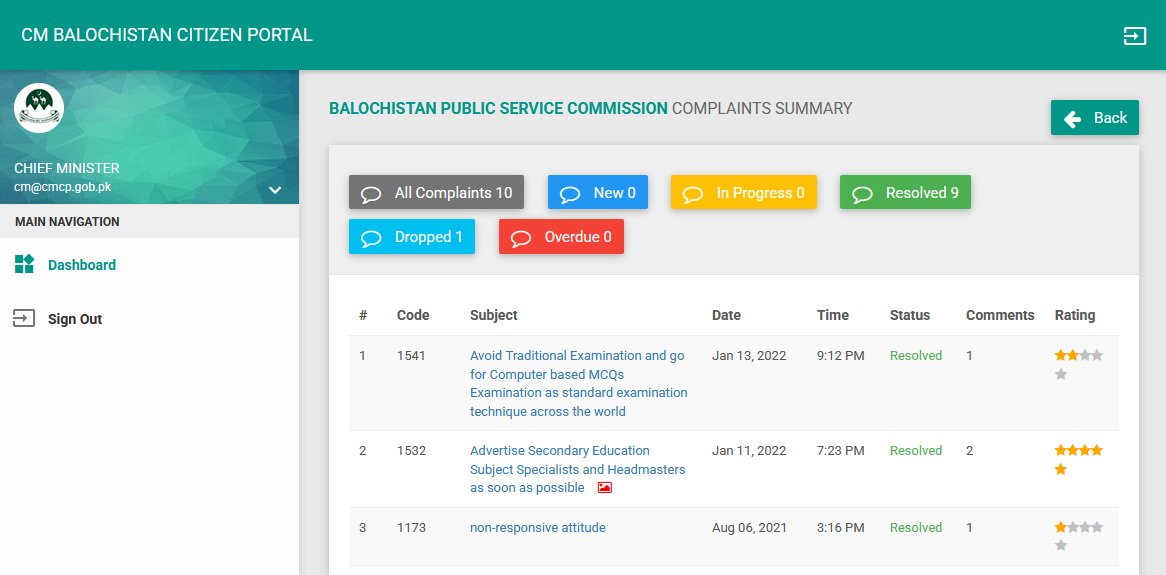View Dropped 1 complaints
1166x575 pixels.
[x=411, y=237]
